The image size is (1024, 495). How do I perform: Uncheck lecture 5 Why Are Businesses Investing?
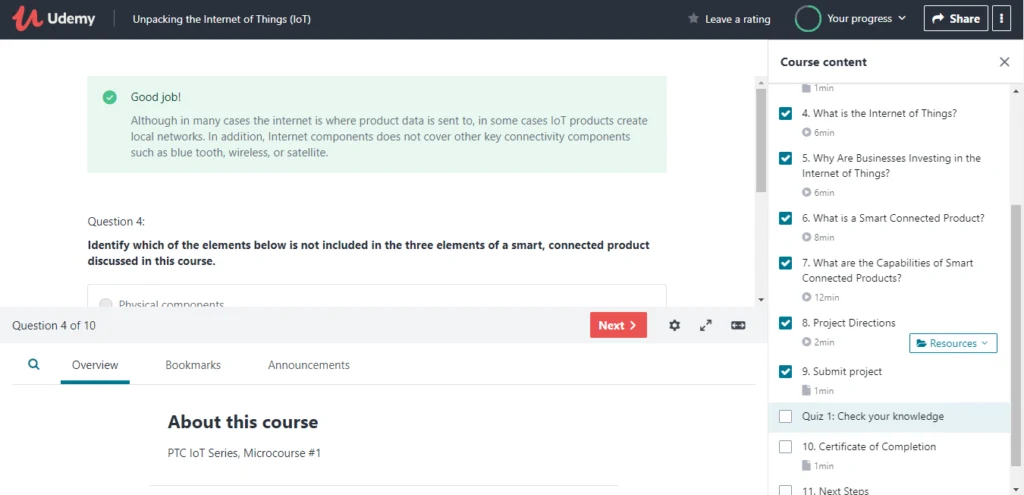786,158
